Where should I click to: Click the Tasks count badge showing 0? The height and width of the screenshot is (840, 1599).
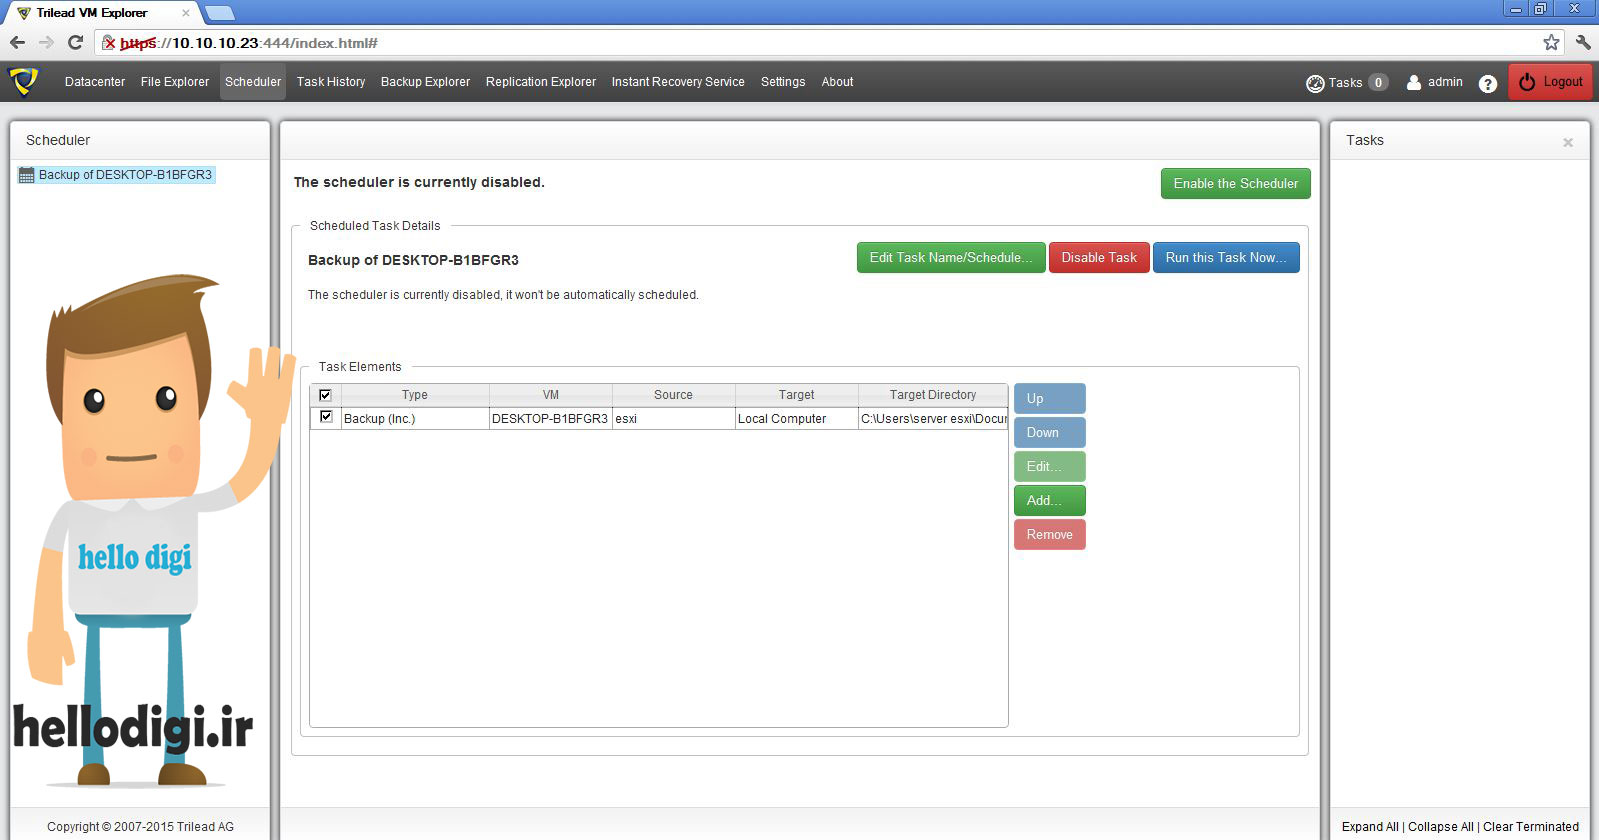coord(1378,83)
